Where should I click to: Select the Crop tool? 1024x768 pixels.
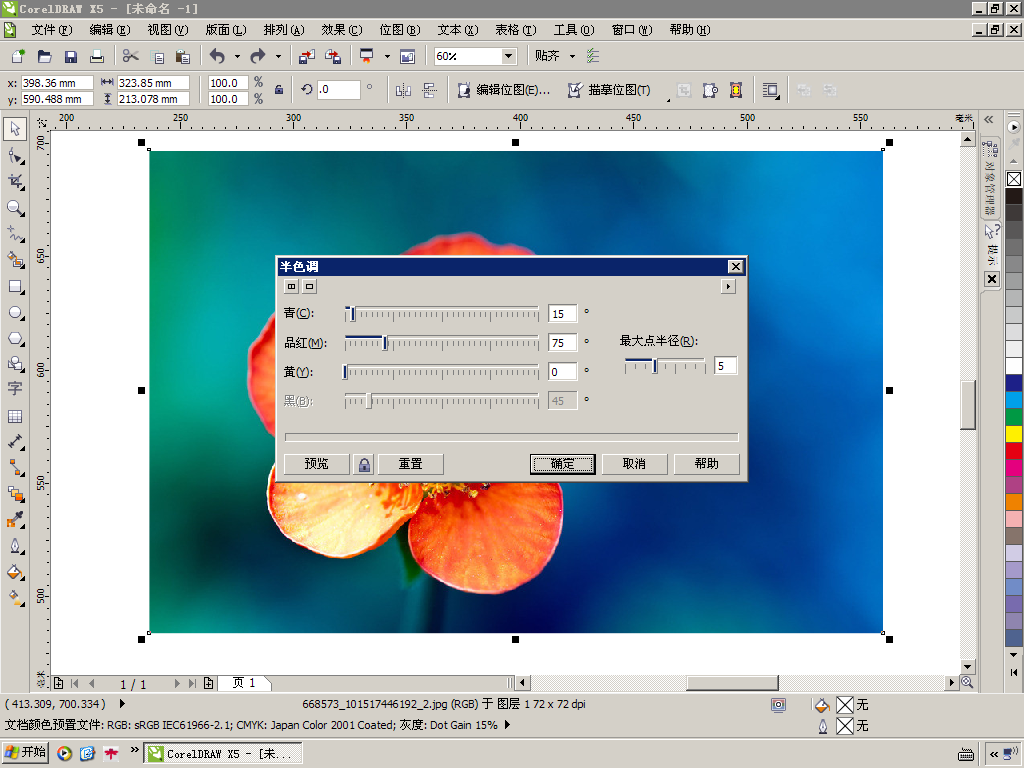click(x=15, y=182)
